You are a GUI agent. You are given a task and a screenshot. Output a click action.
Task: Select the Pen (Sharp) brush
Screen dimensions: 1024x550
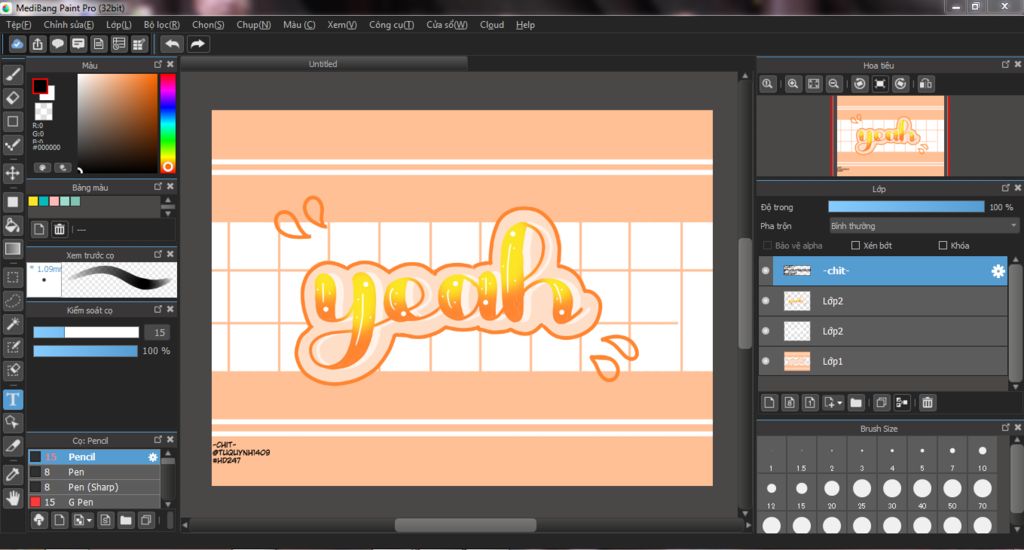click(94, 487)
